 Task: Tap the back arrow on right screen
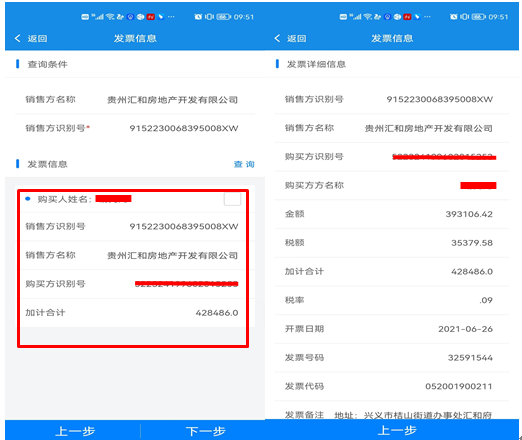(x=277, y=38)
